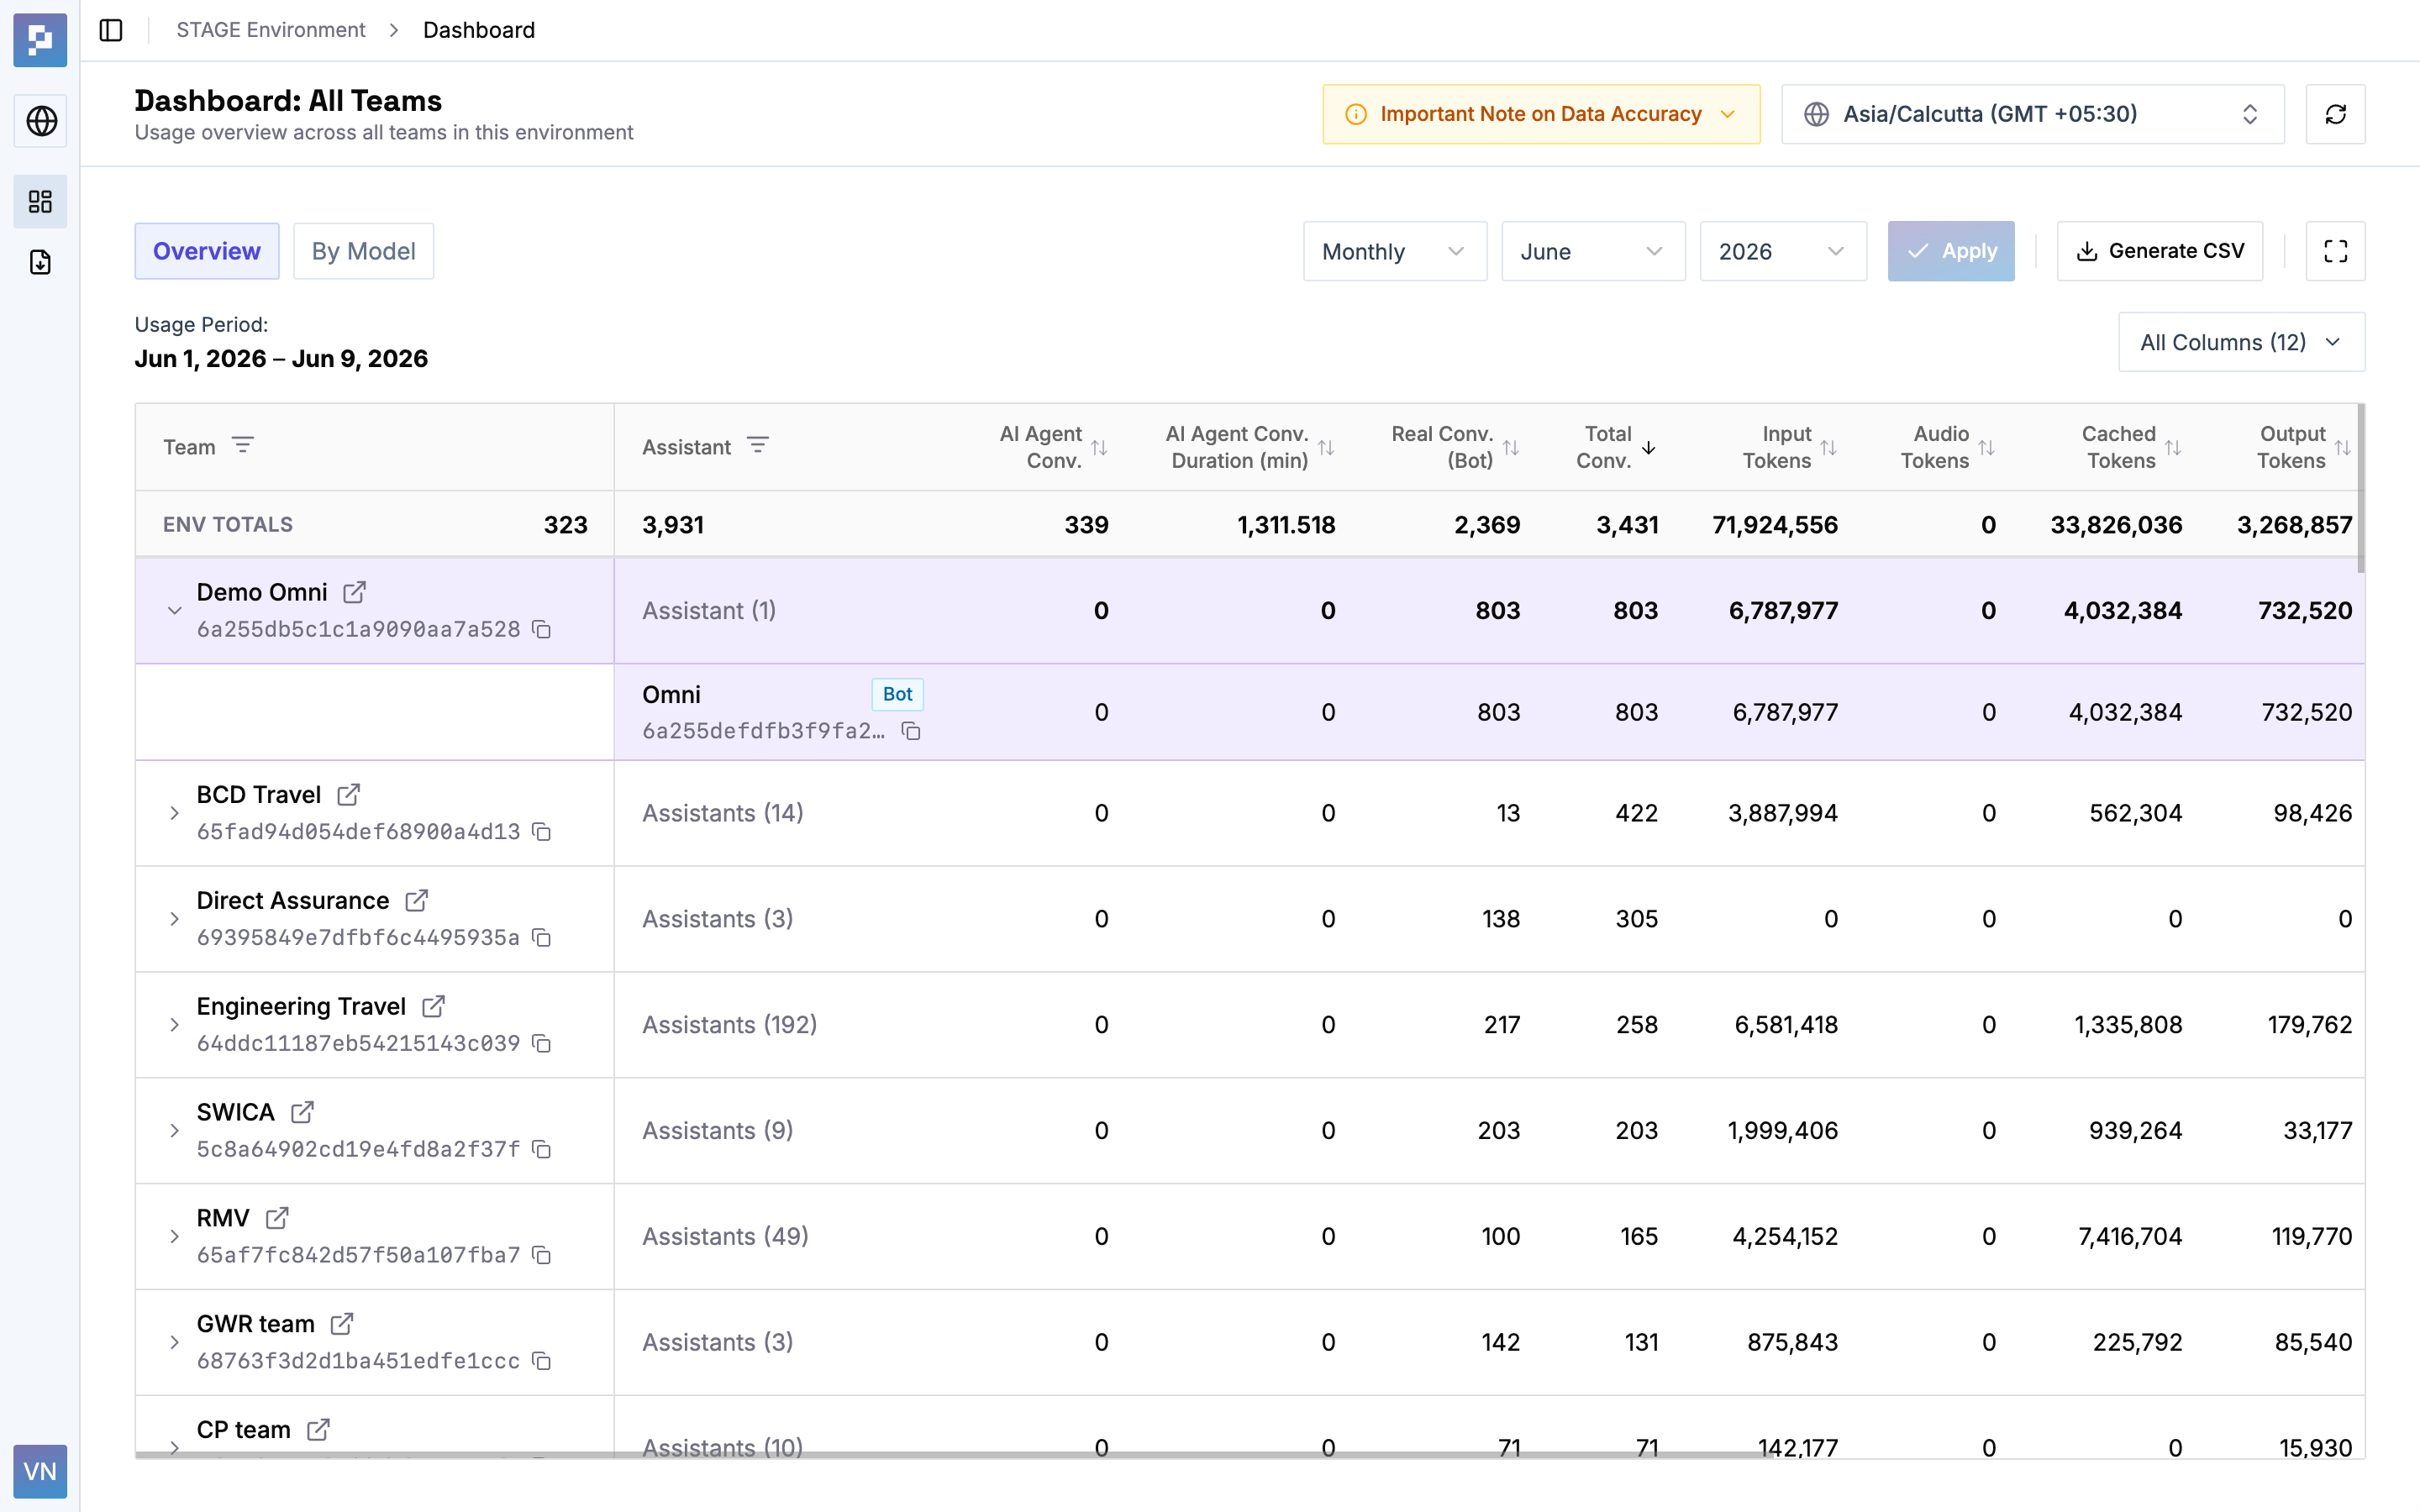Open RMV external link icon

[277, 1218]
